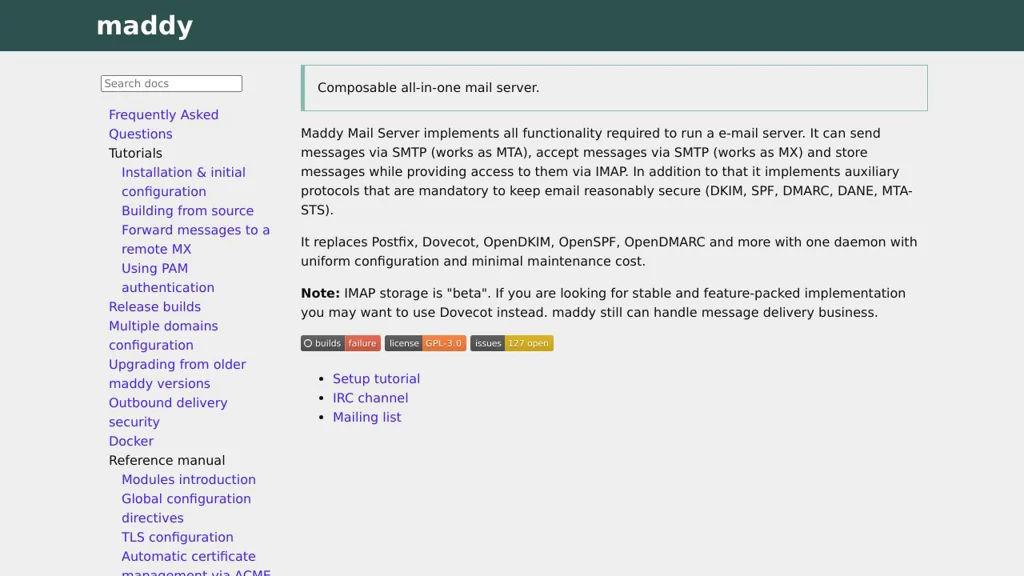Open Outbound delivery security page
Screen dimensions: 1024x576
point(168,412)
